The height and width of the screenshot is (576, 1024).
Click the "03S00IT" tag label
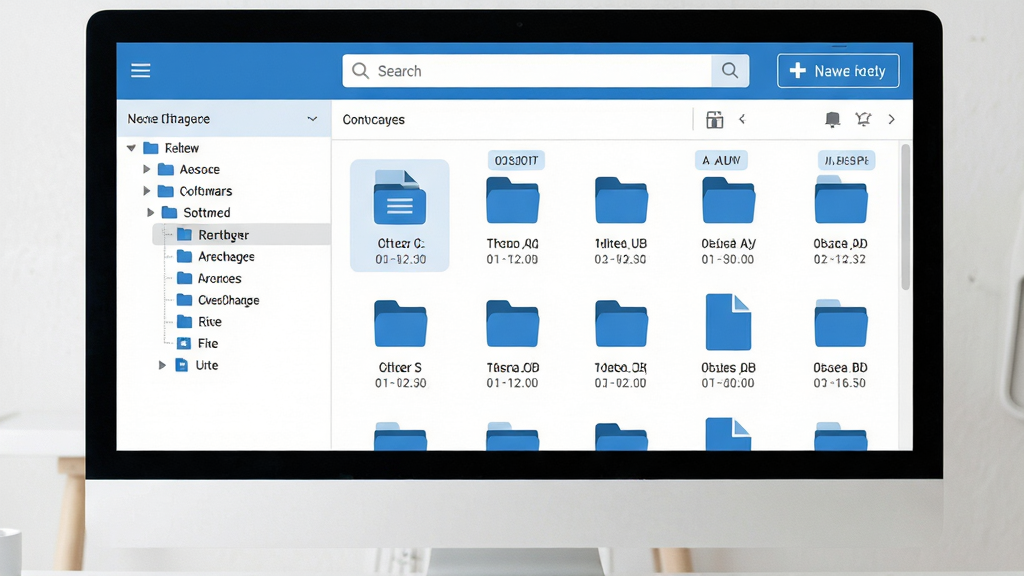coord(516,160)
